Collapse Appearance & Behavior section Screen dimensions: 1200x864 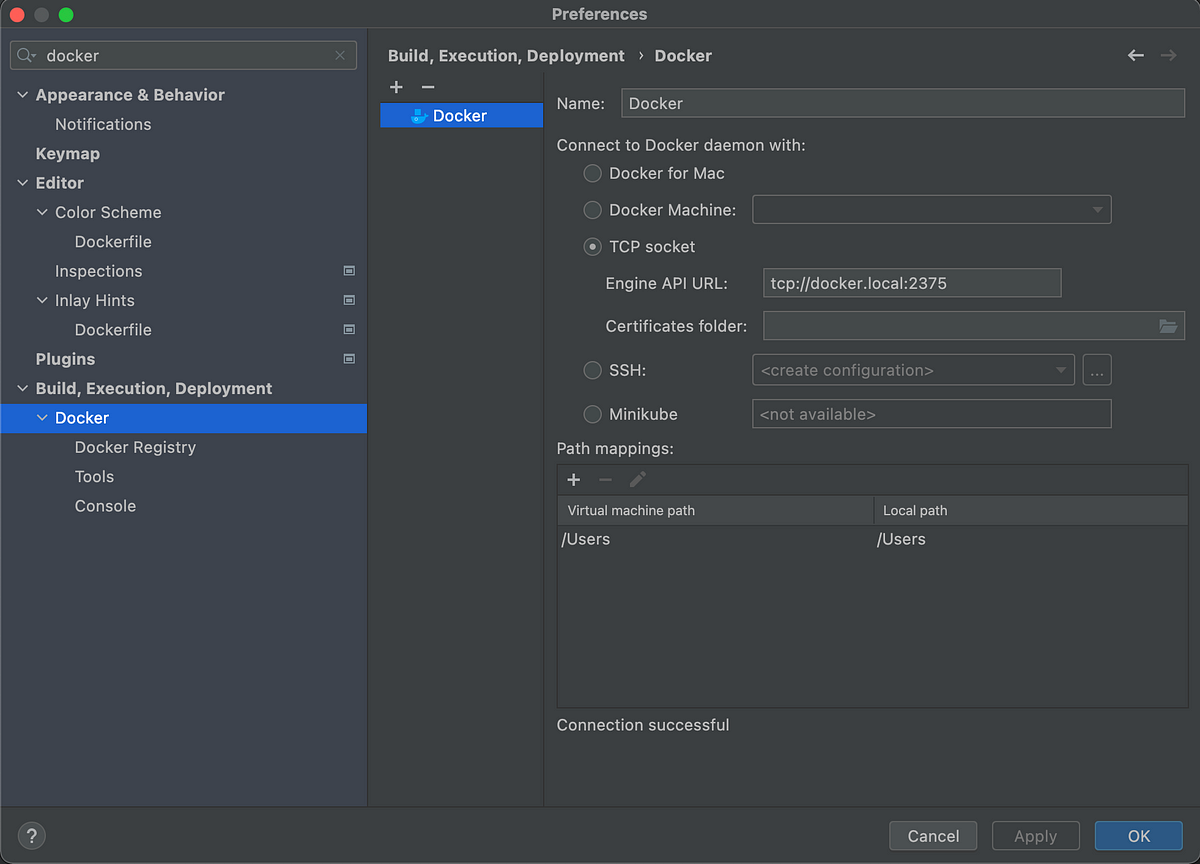[23, 95]
